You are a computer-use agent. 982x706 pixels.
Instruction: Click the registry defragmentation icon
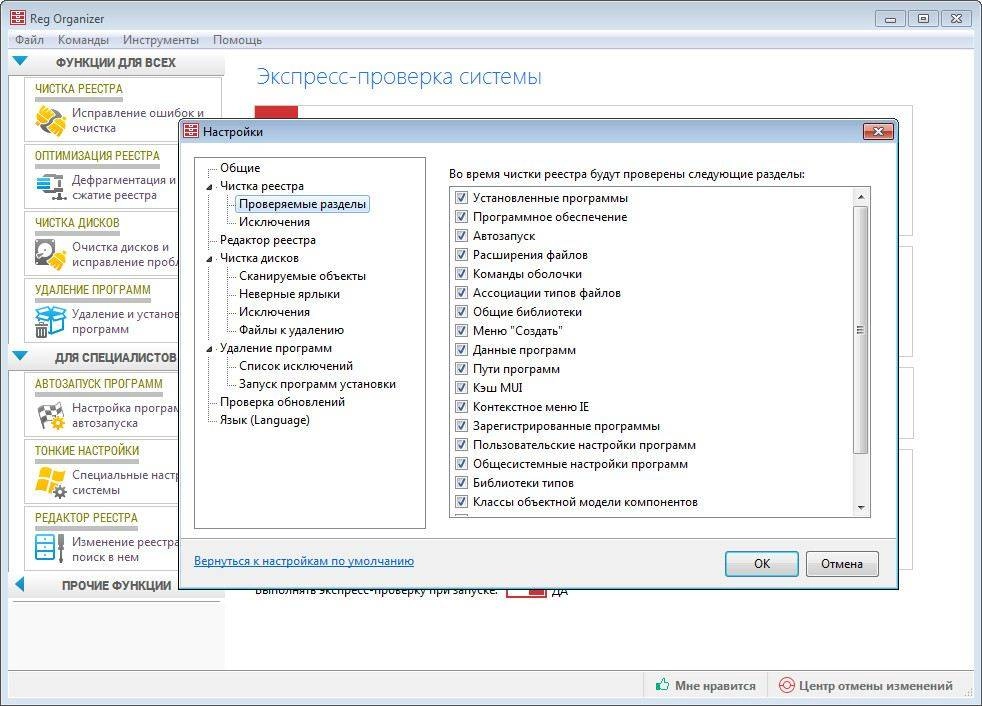point(51,187)
